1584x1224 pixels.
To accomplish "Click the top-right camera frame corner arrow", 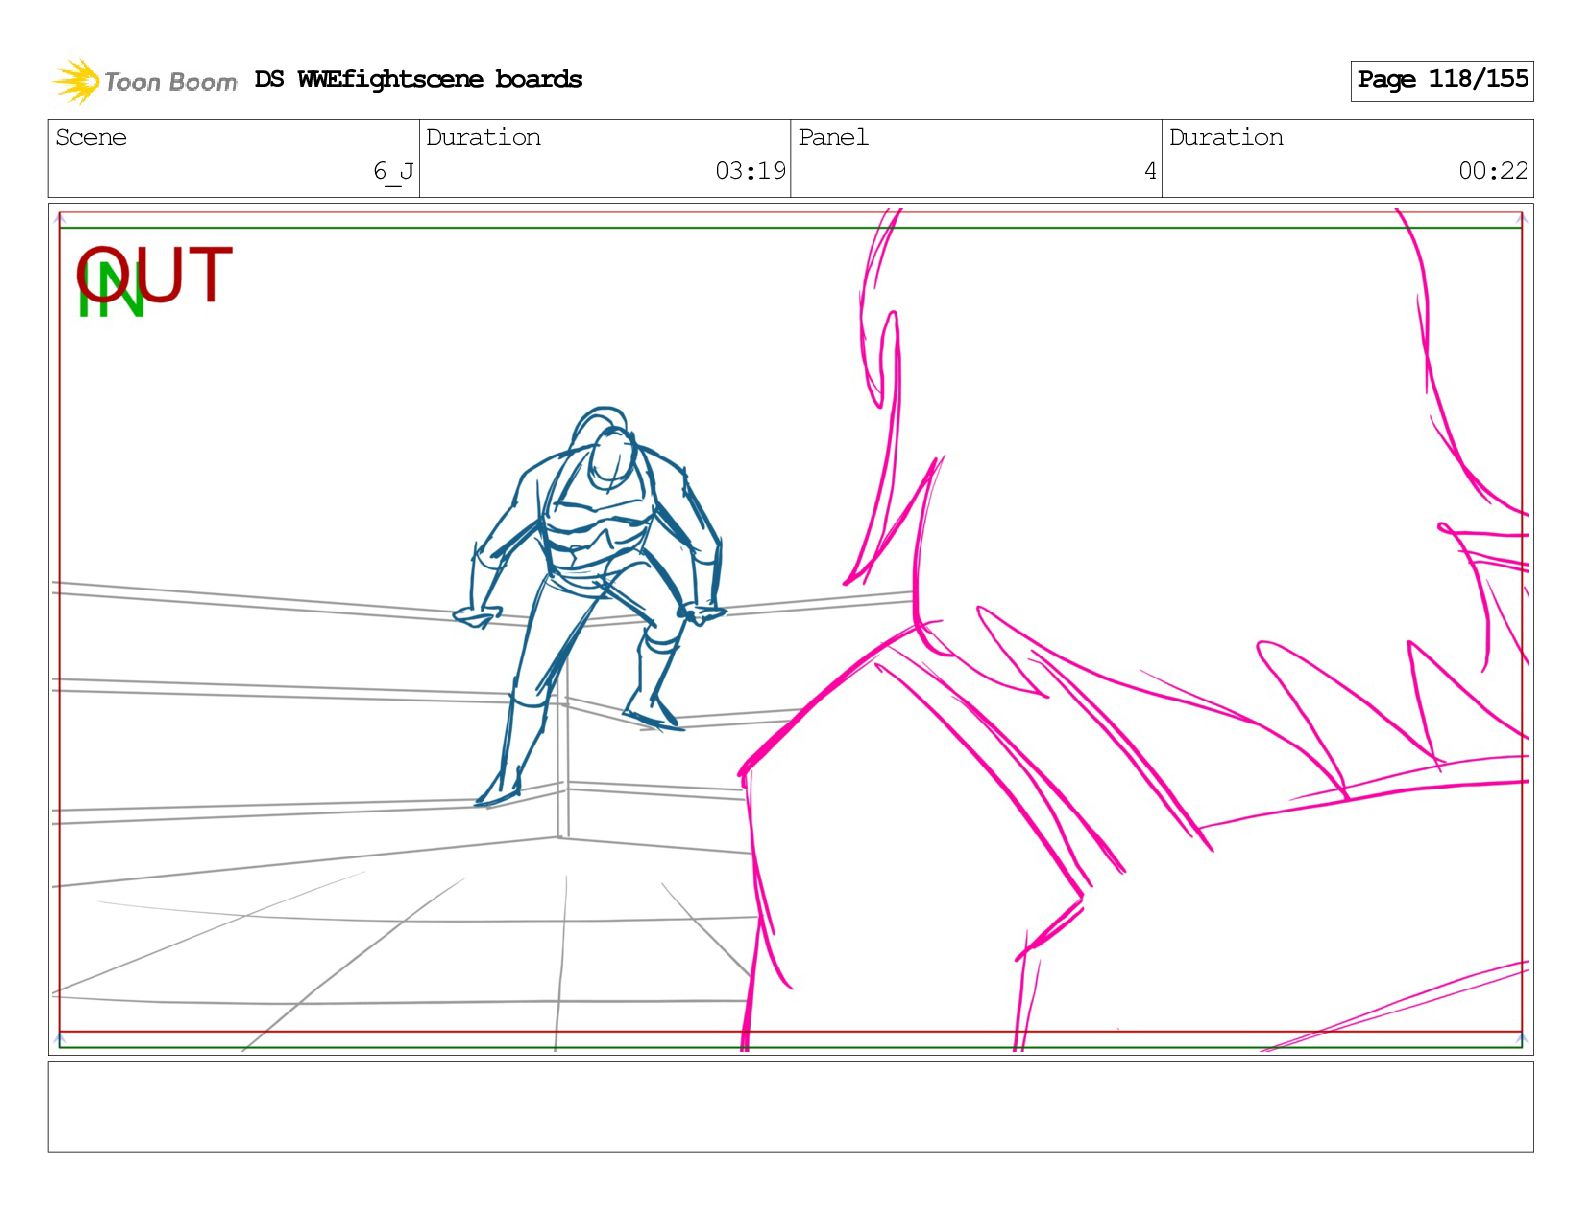I will 1522,217.
